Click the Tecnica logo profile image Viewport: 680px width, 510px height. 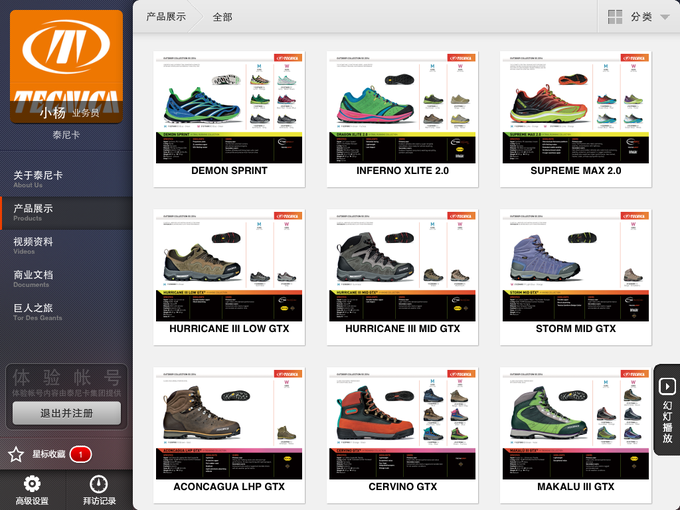click(66, 67)
